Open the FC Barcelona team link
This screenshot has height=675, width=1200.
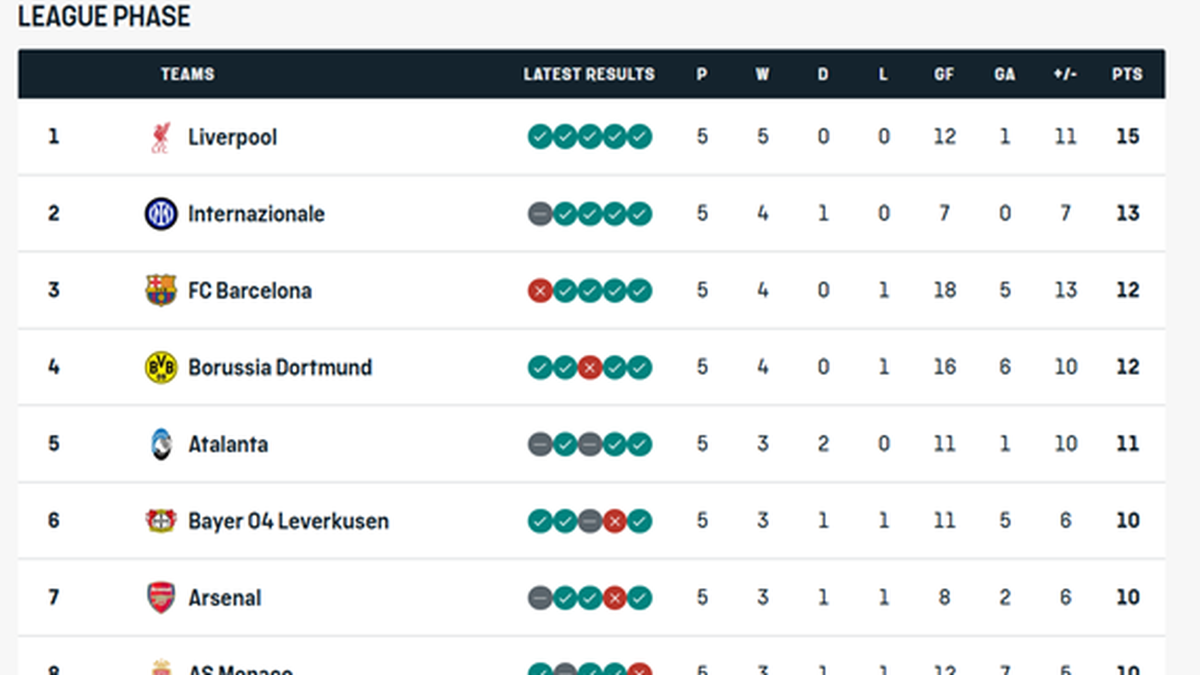point(250,291)
